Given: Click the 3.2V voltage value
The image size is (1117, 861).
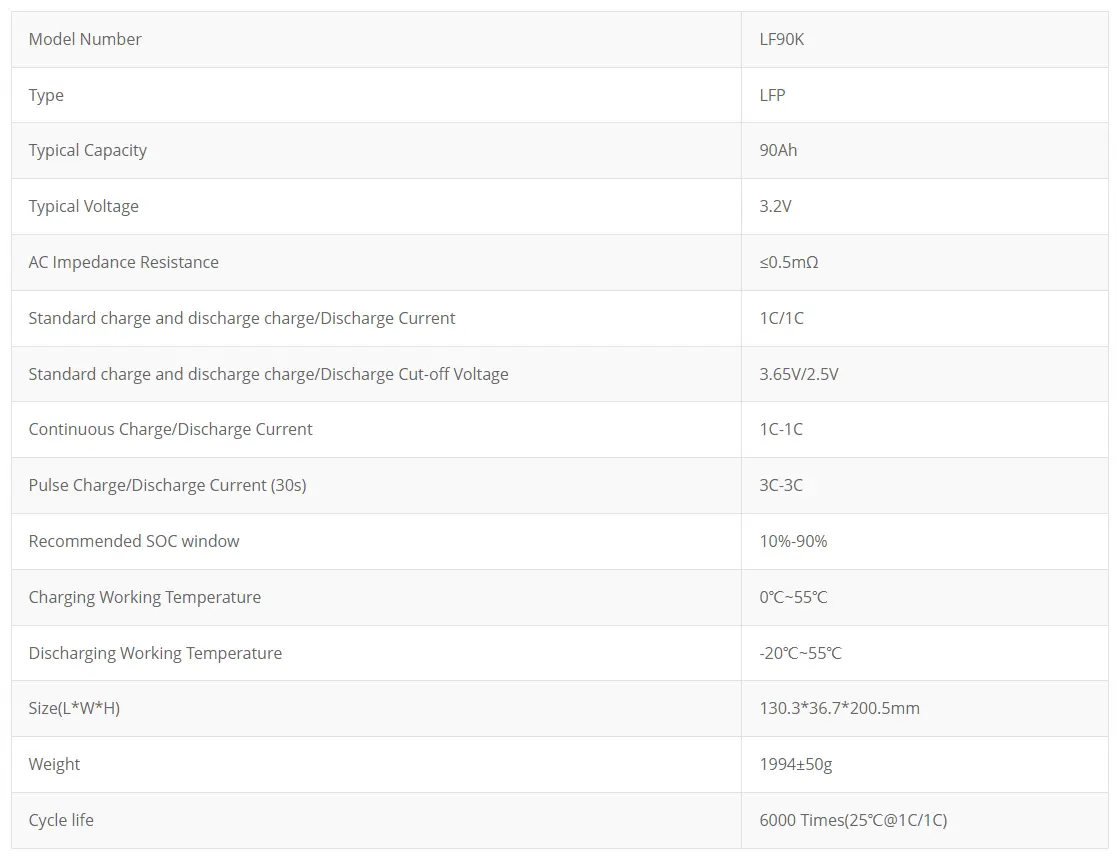Looking at the screenshot, I should 776,206.
